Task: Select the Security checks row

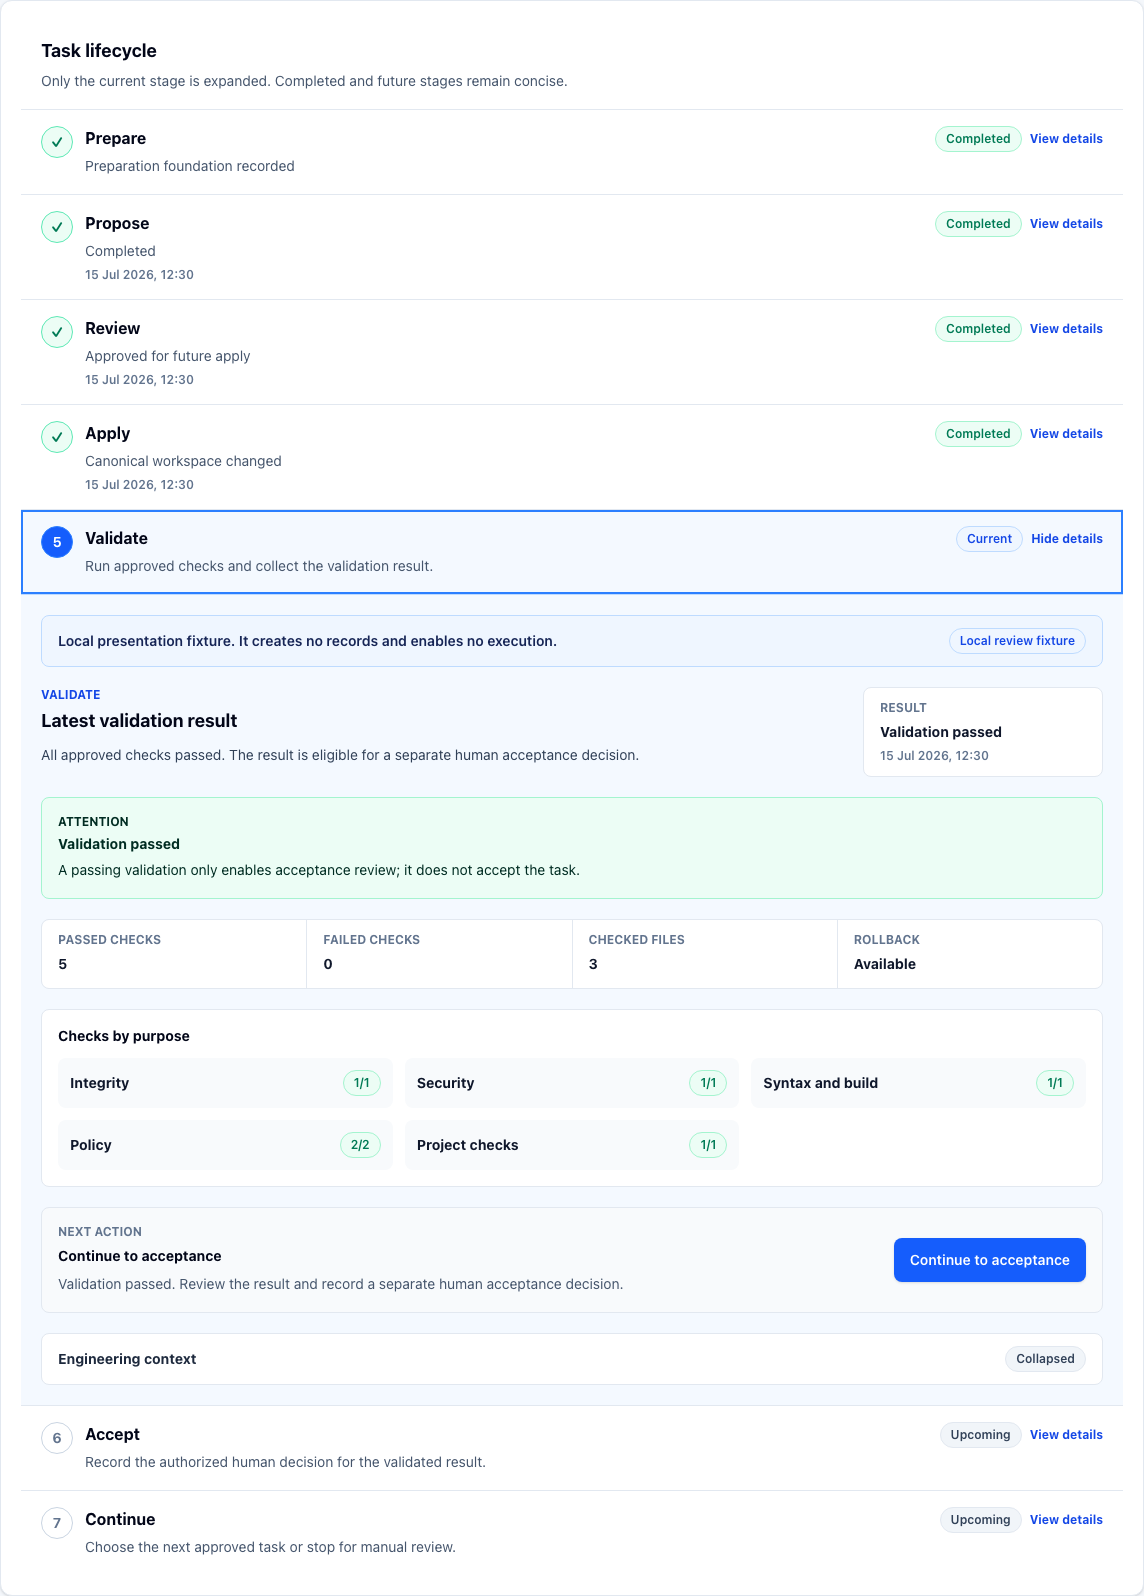Action: [572, 1083]
